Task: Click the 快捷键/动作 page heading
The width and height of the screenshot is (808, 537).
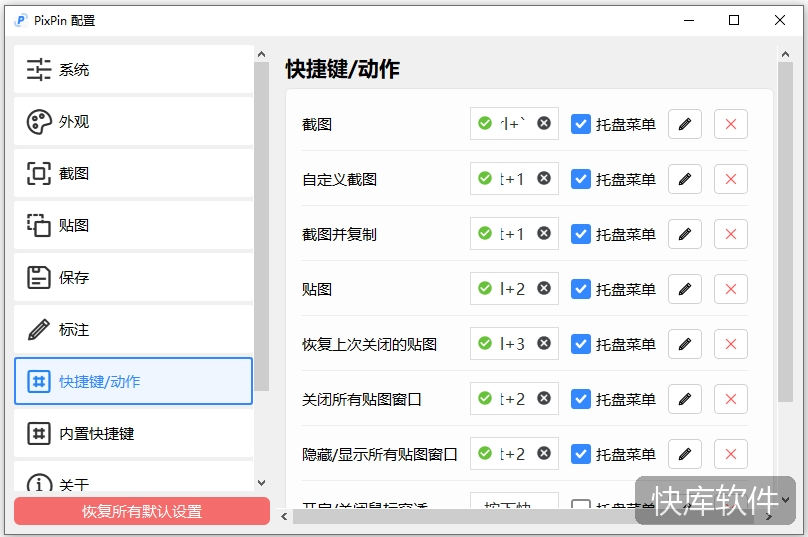Action: coord(343,69)
